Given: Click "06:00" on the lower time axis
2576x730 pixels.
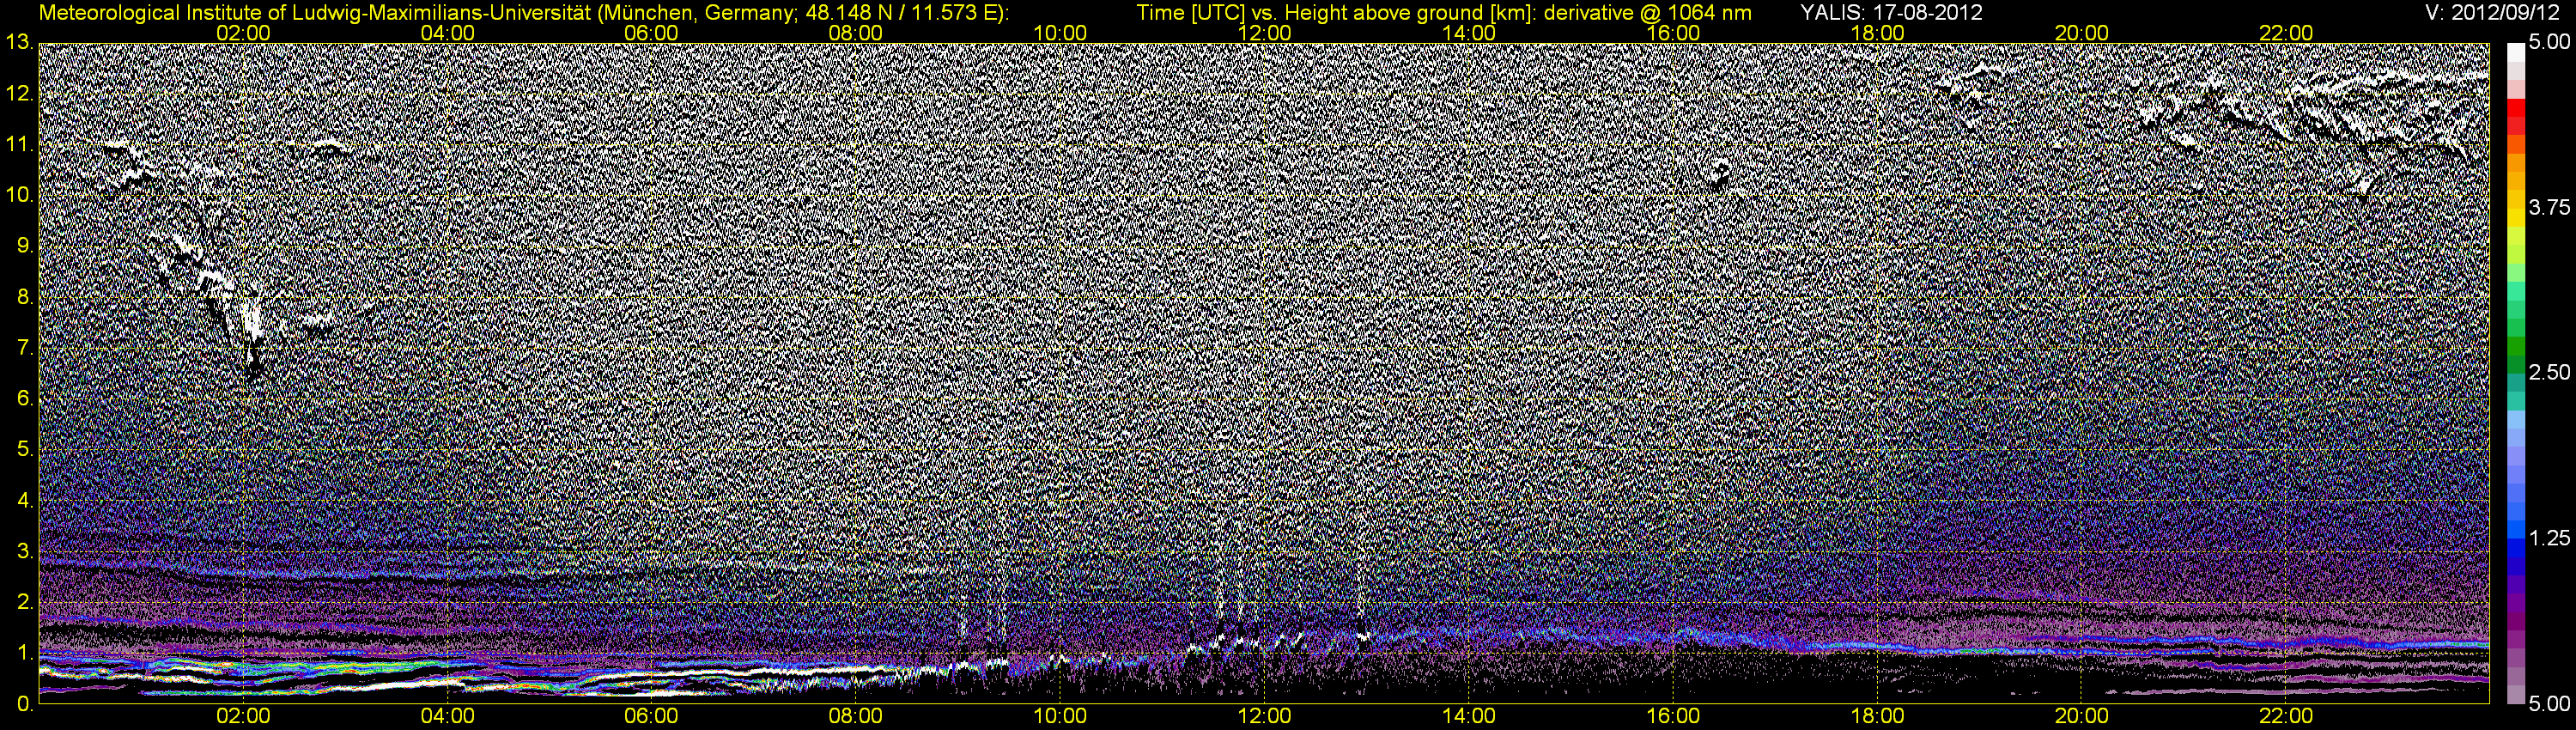Looking at the screenshot, I should 651,716.
